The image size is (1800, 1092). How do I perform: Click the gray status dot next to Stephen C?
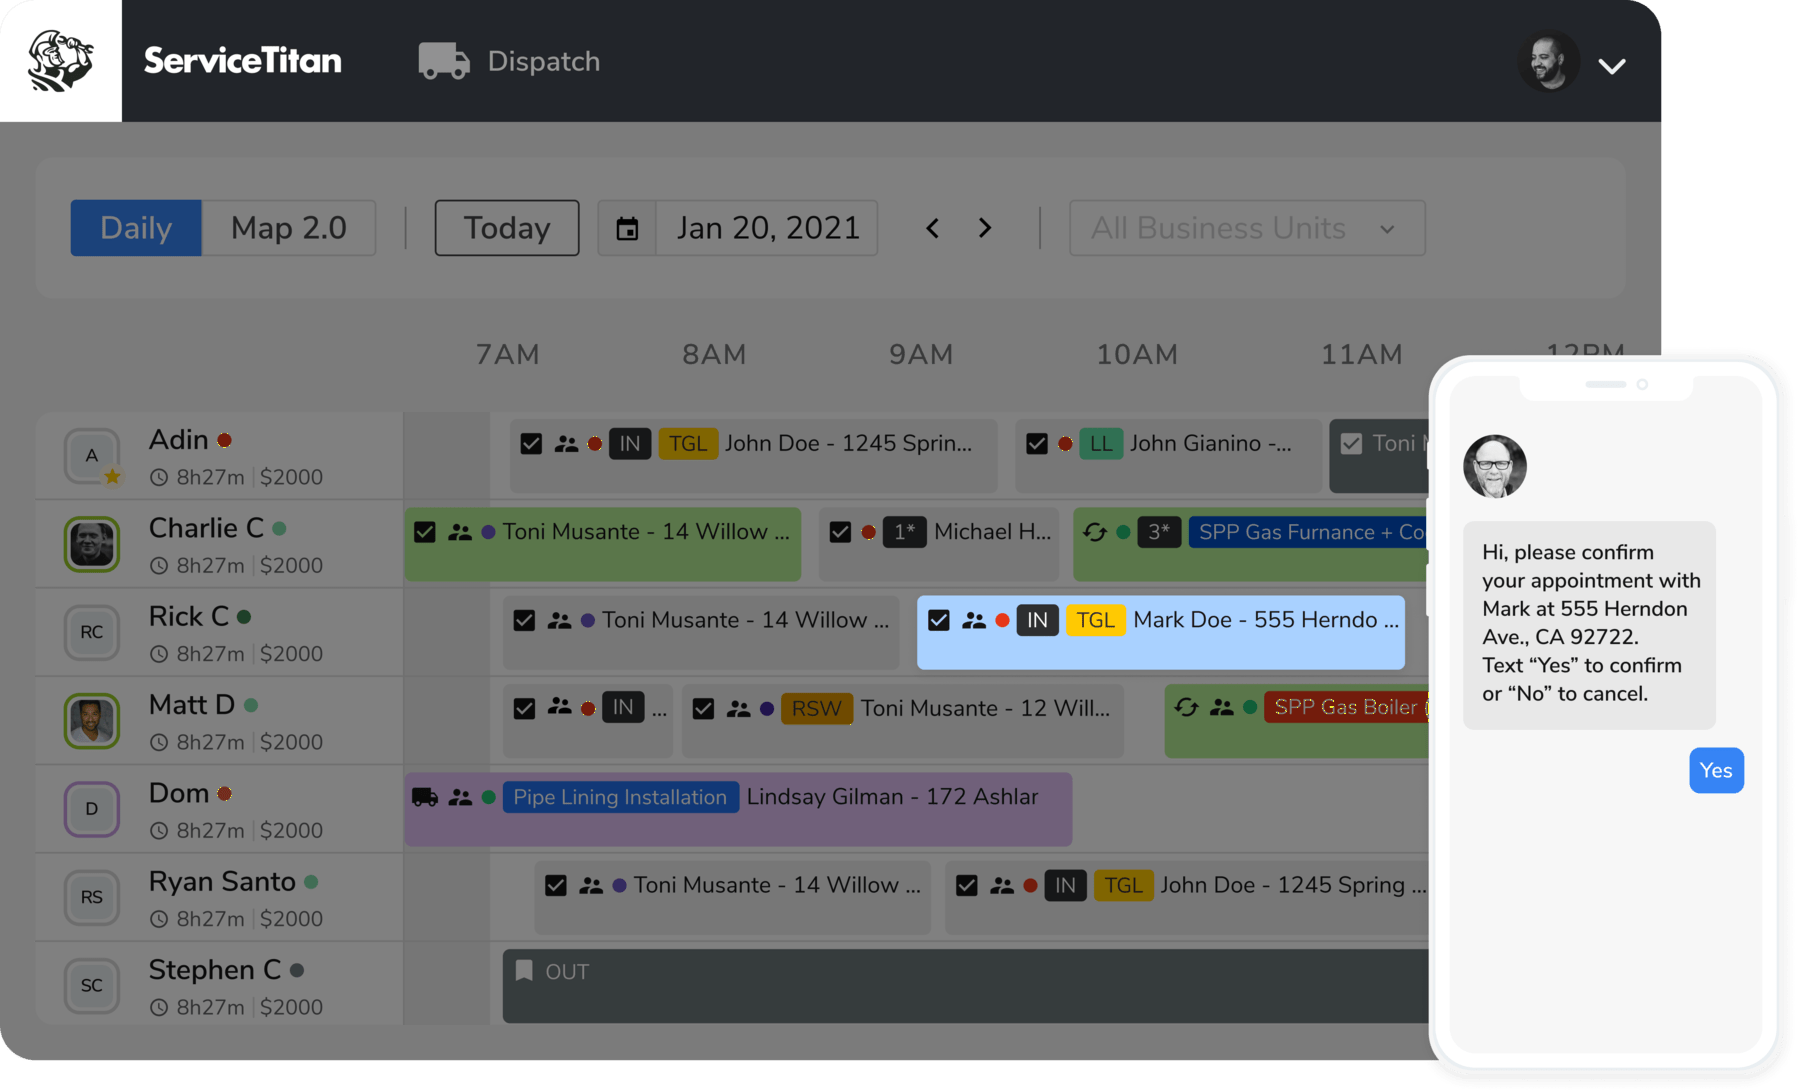(x=297, y=970)
